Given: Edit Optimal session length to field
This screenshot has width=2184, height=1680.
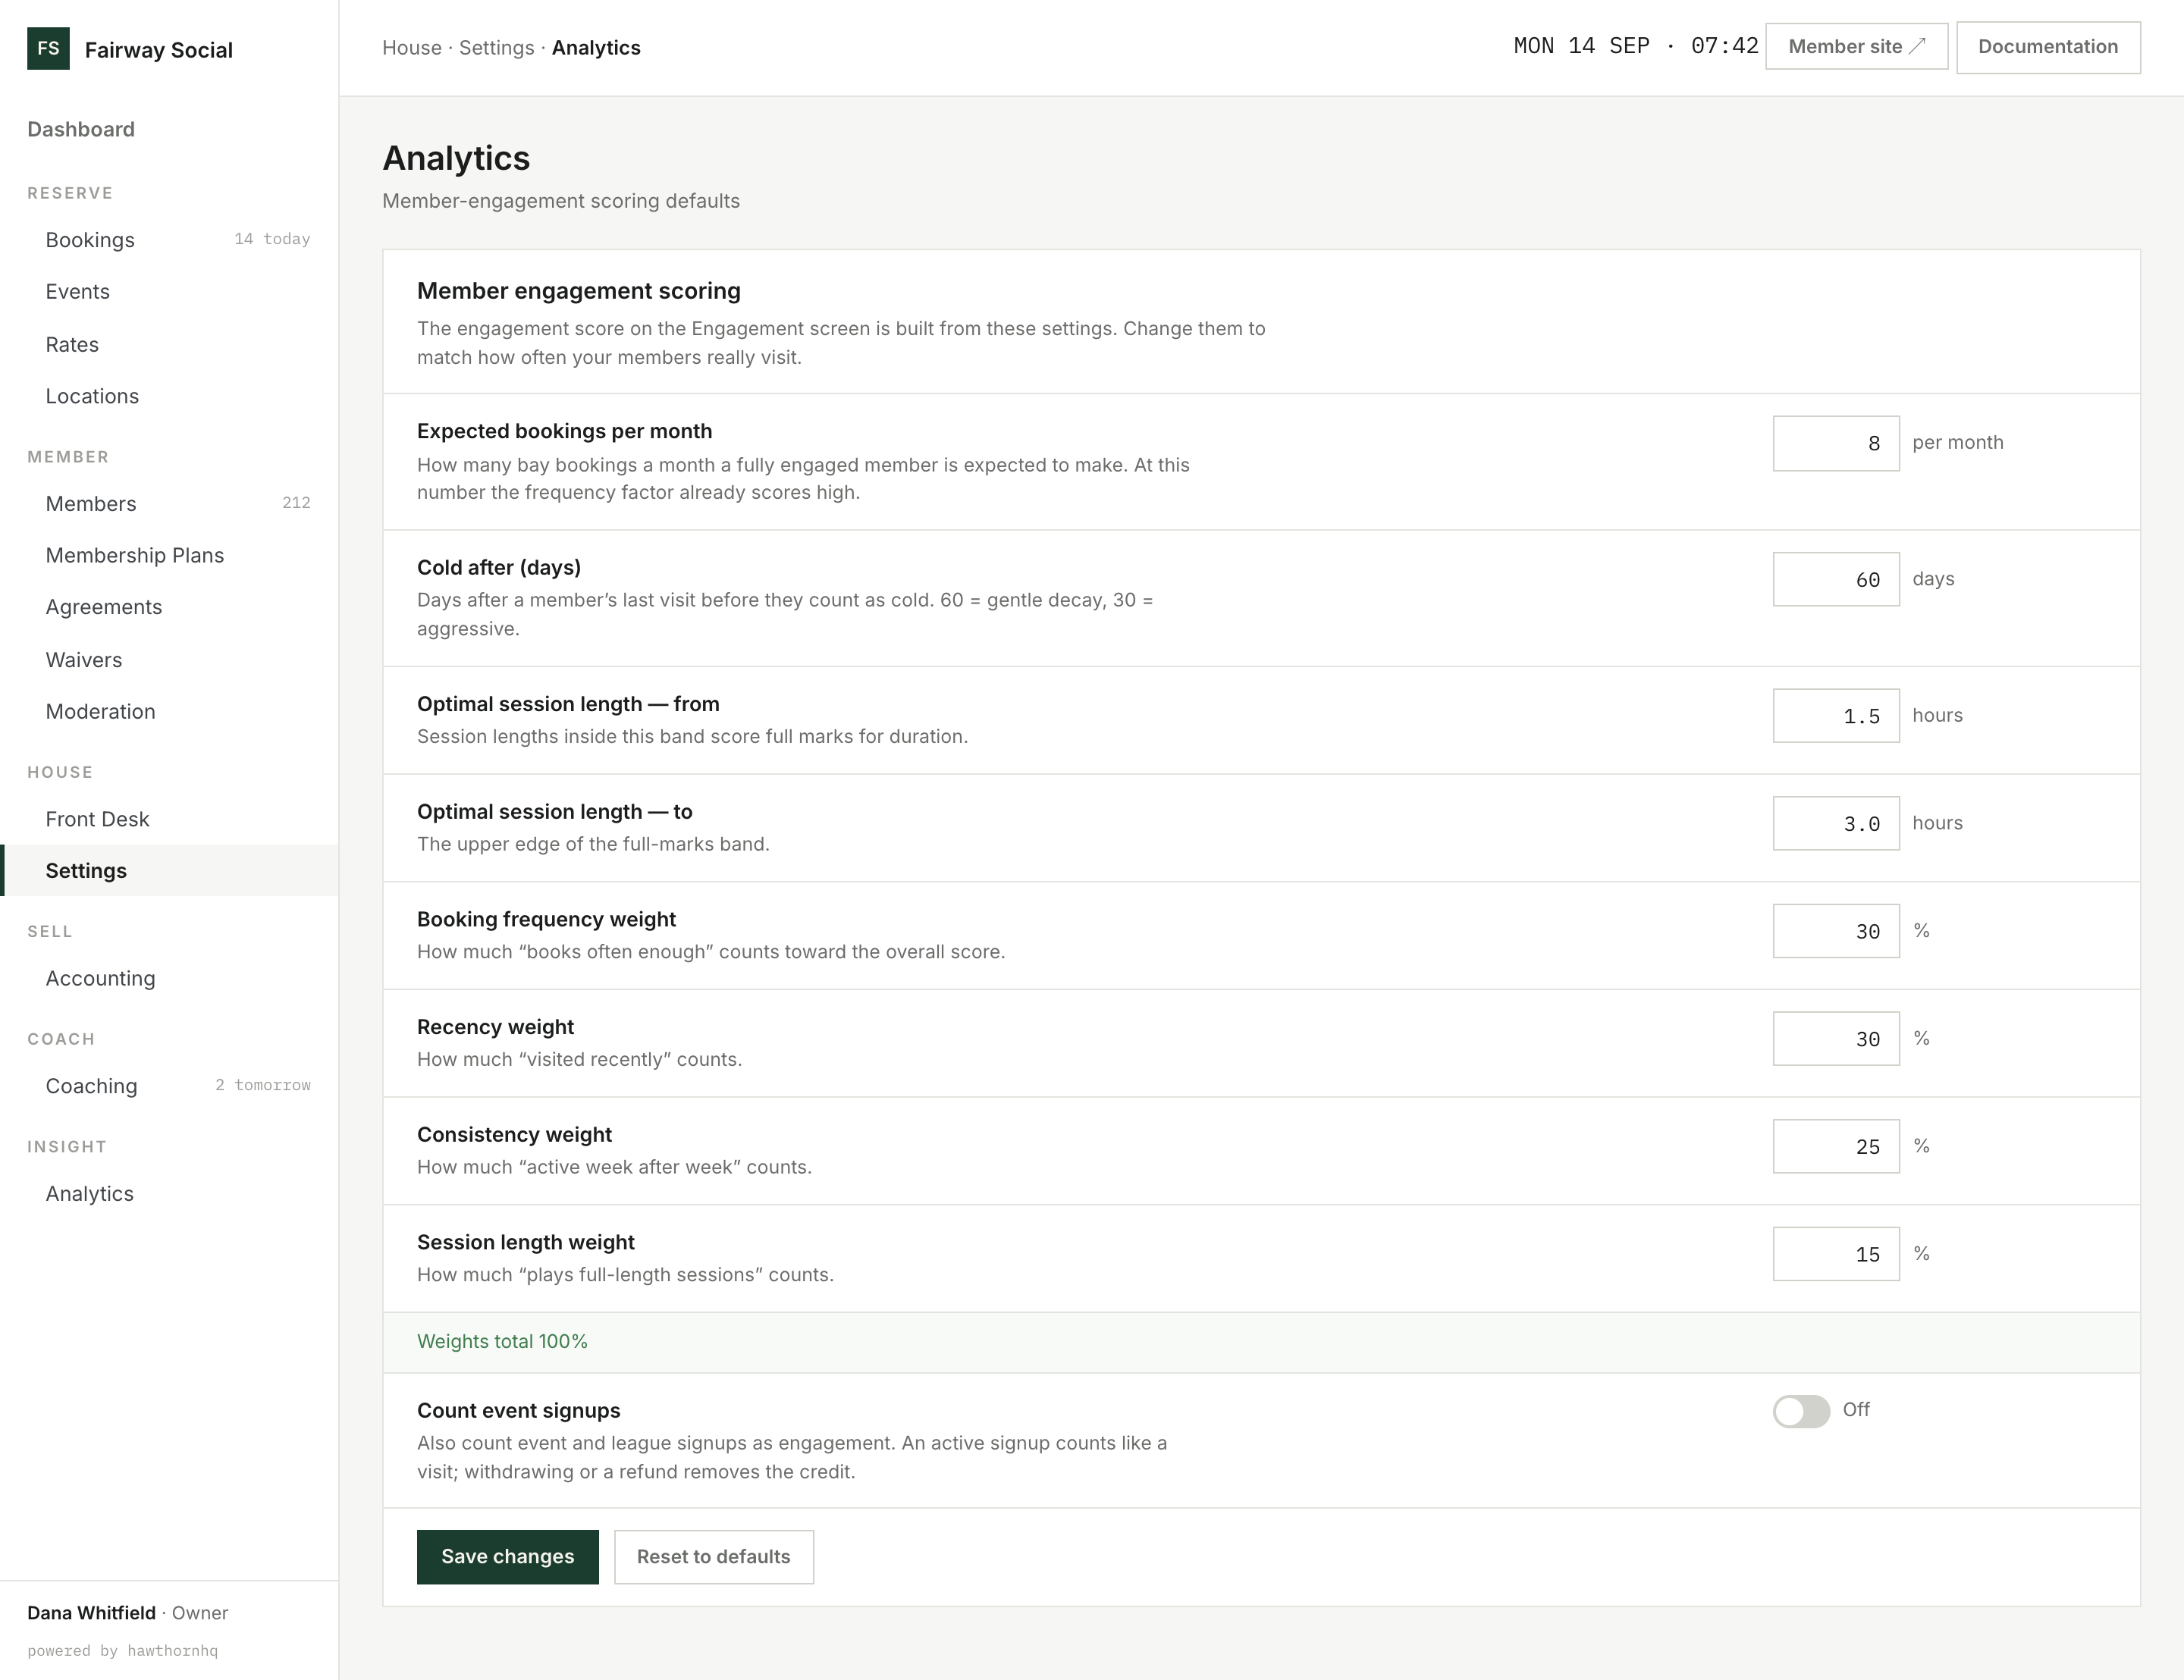Looking at the screenshot, I should click(x=1836, y=823).
